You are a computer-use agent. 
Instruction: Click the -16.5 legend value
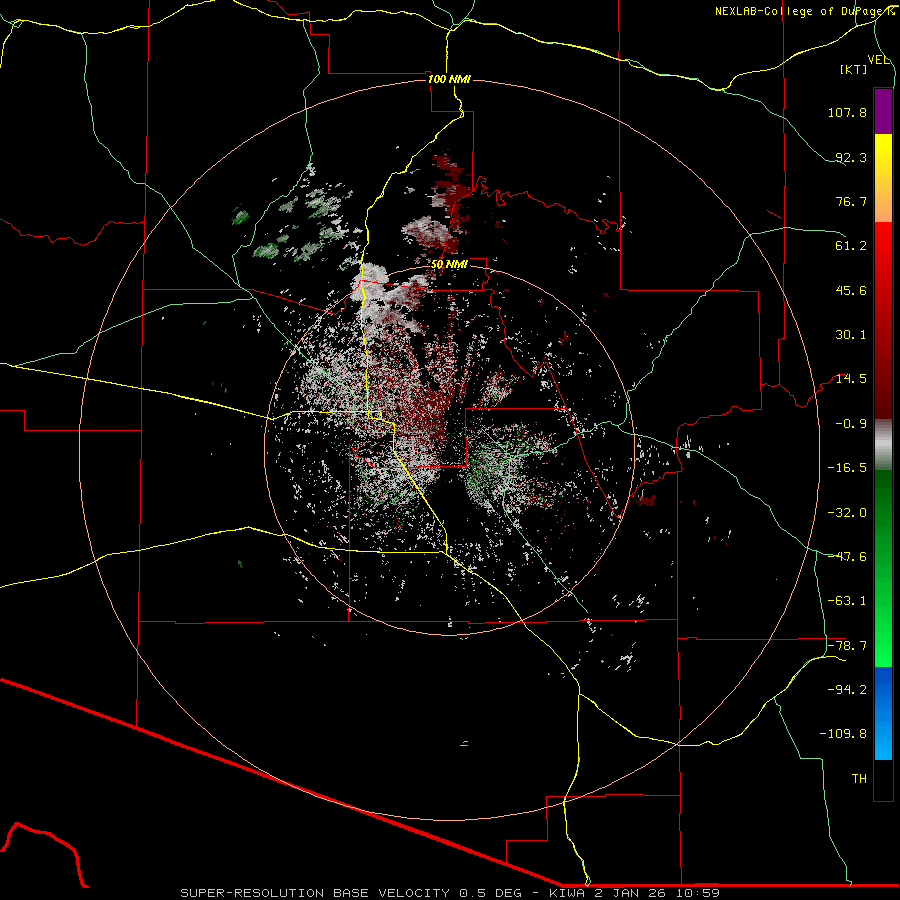tap(847, 468)
